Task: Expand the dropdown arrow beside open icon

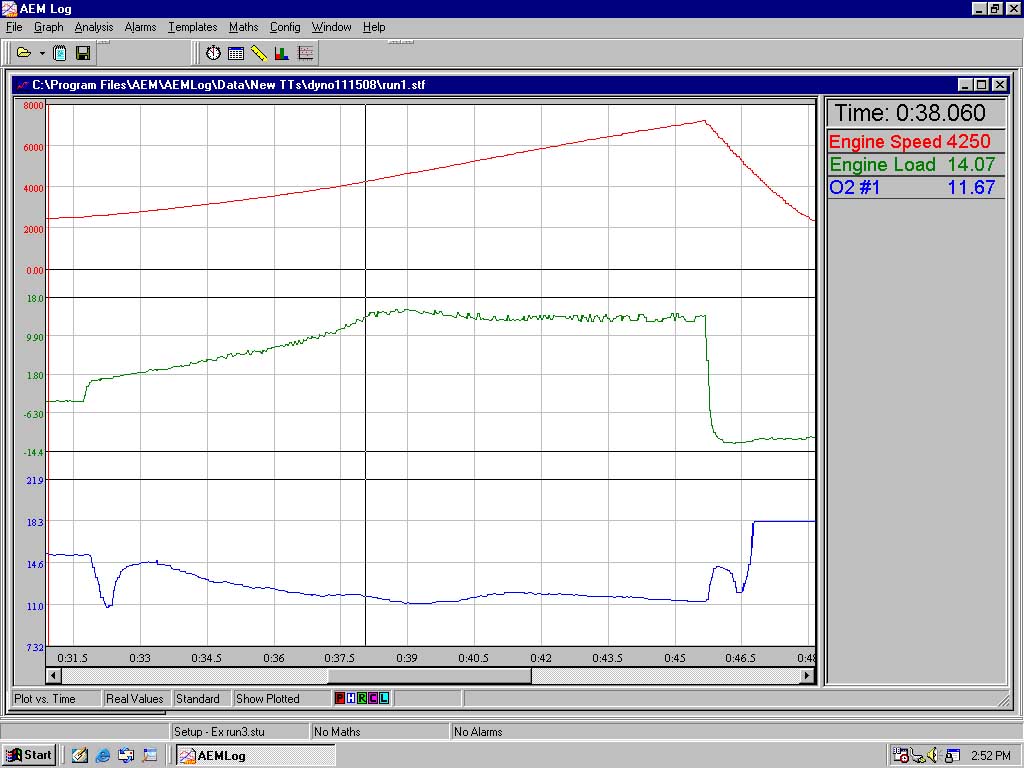Action: 42,53
